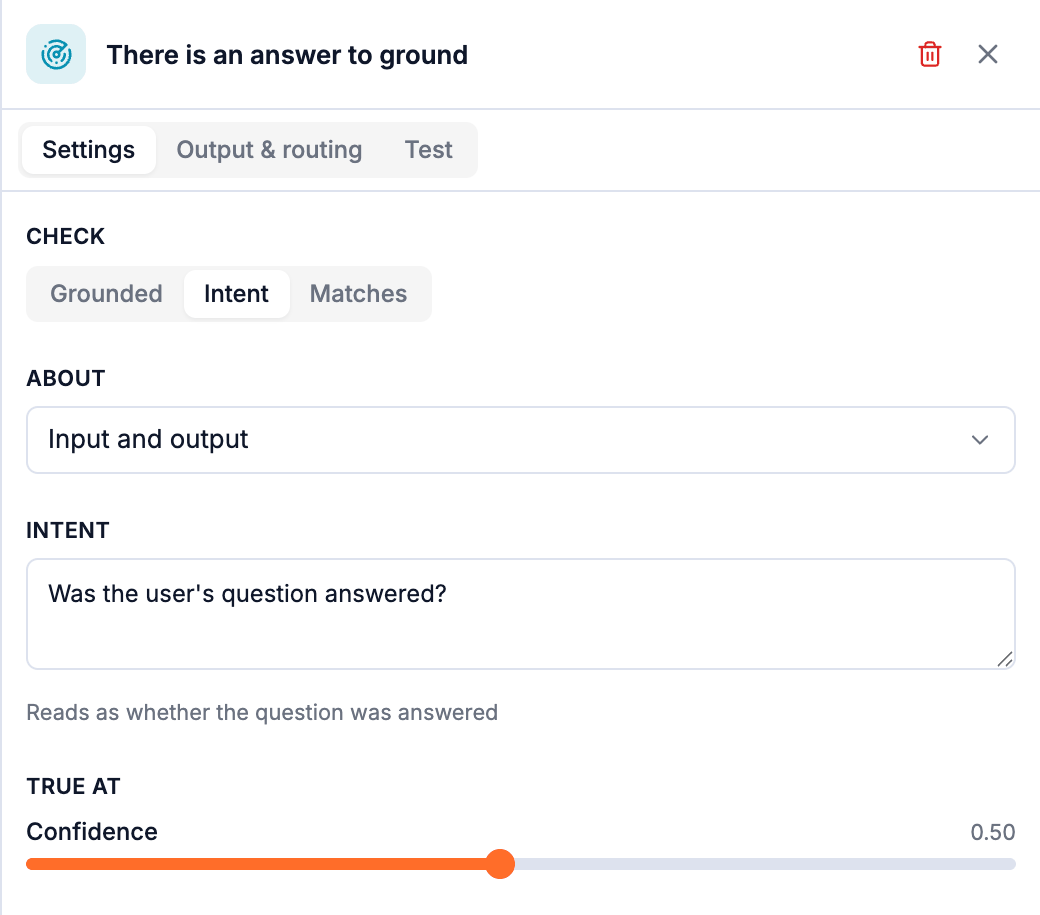Click the grey unfilled Confidence slider track
1040x915 pixels.
(765, 864)
